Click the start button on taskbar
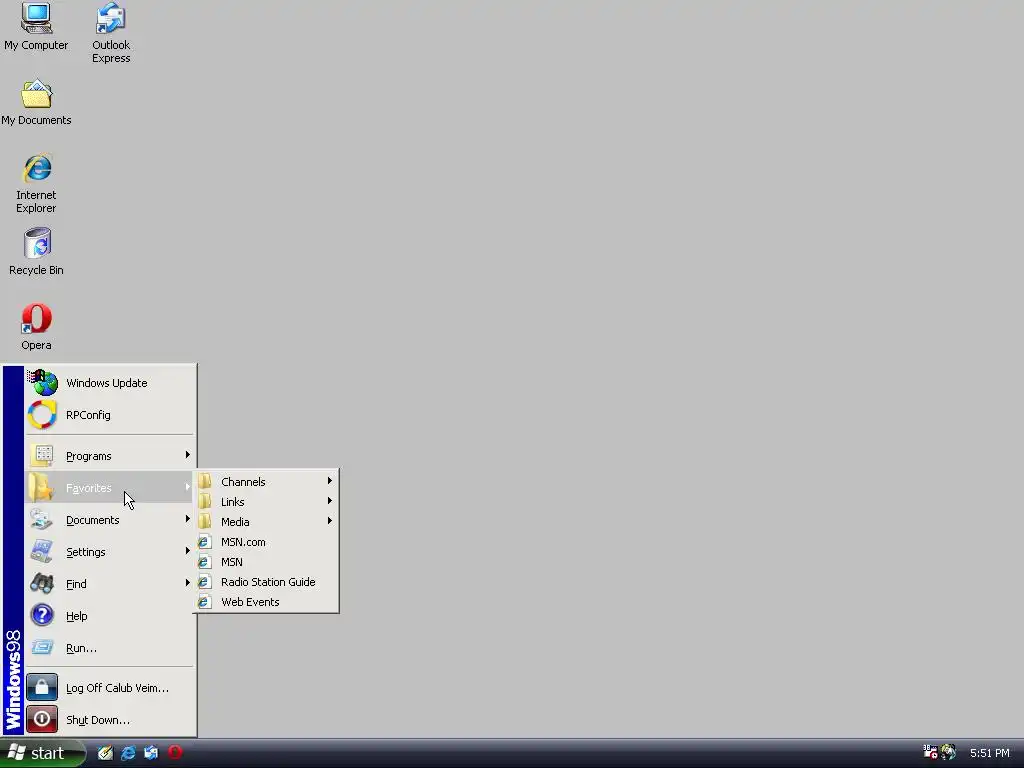The image size is (1024, 768). click(42, 753)
